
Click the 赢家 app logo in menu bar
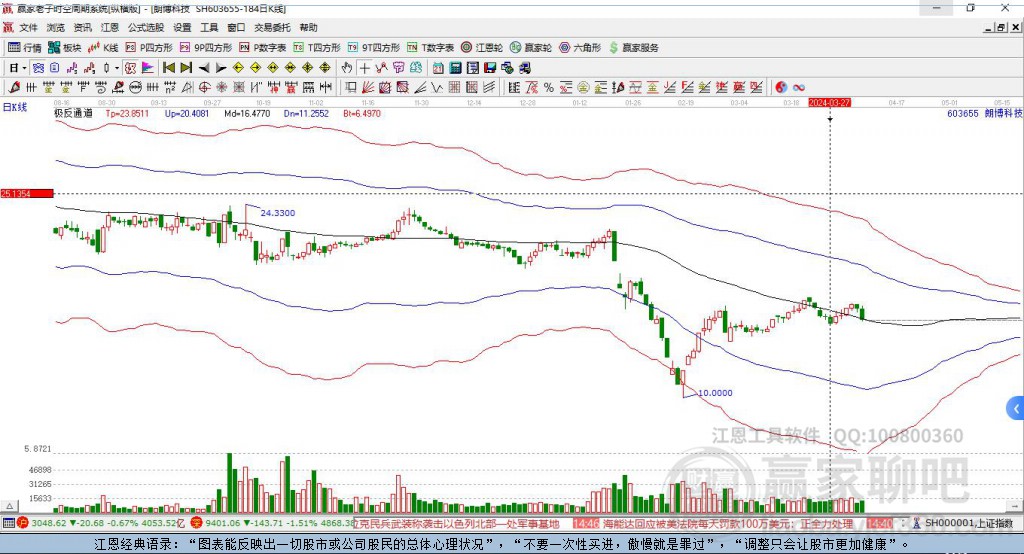[x=8, y=27]
